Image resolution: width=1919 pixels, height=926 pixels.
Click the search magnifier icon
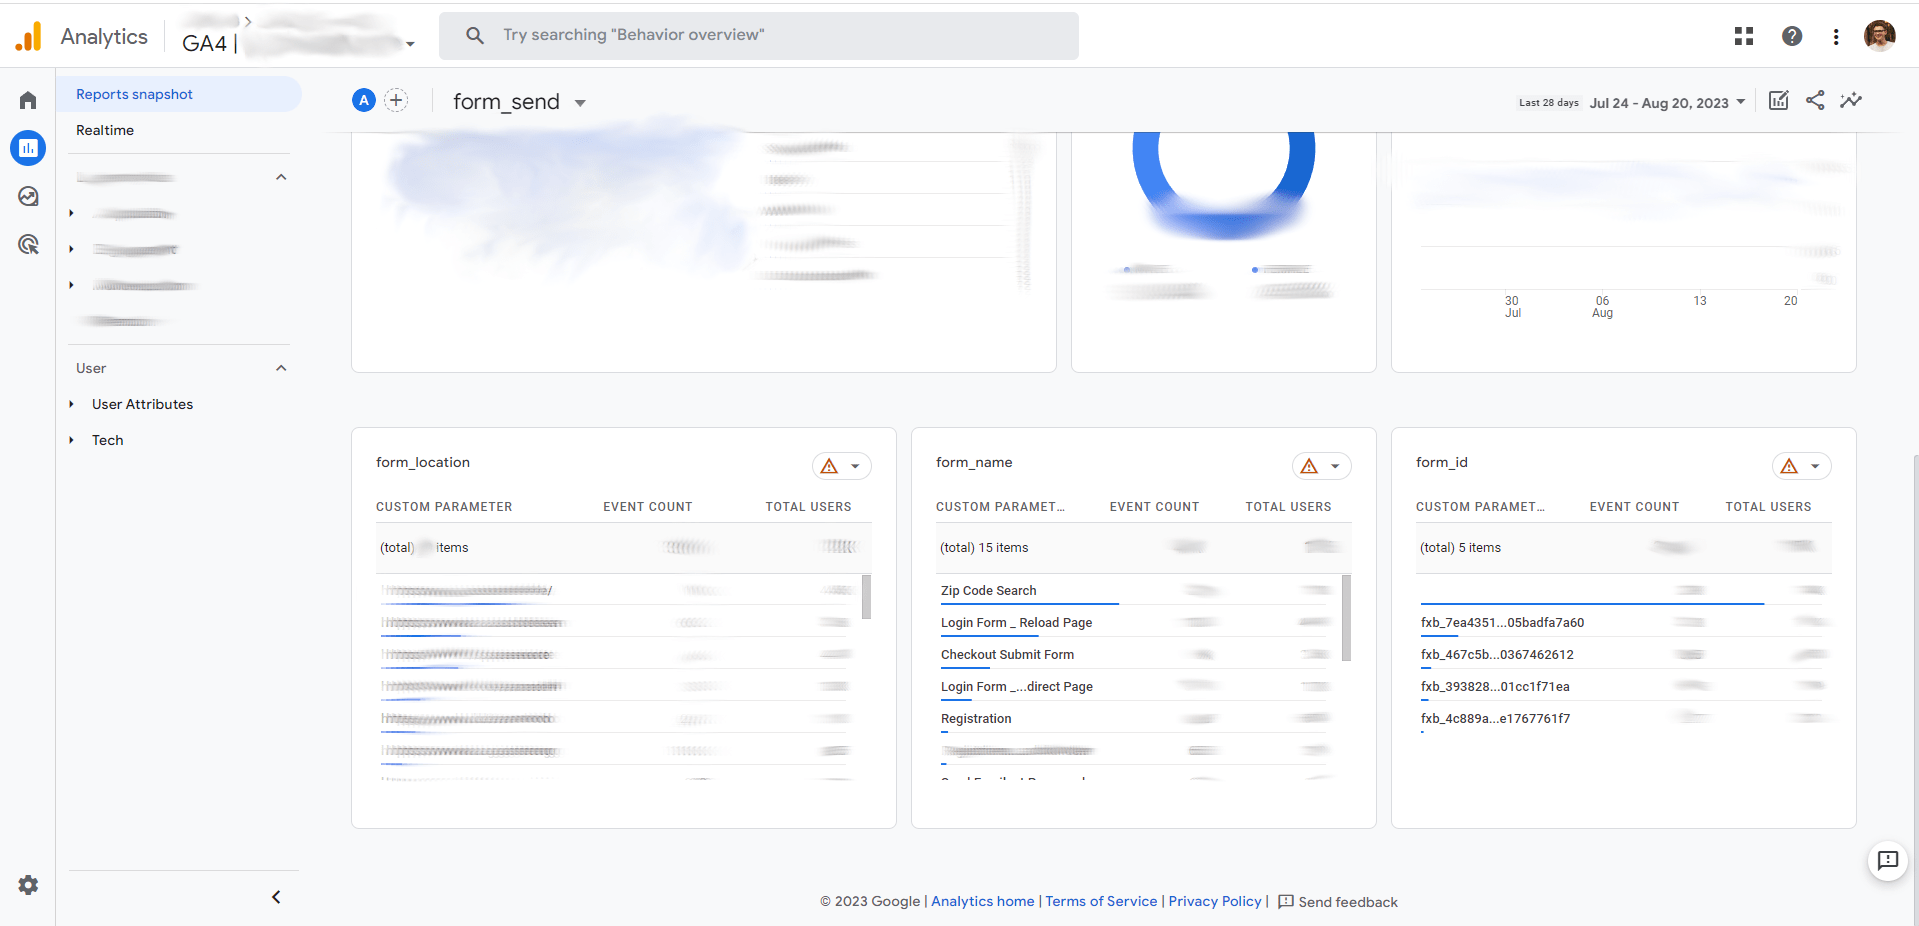click(x=475, y=35)
